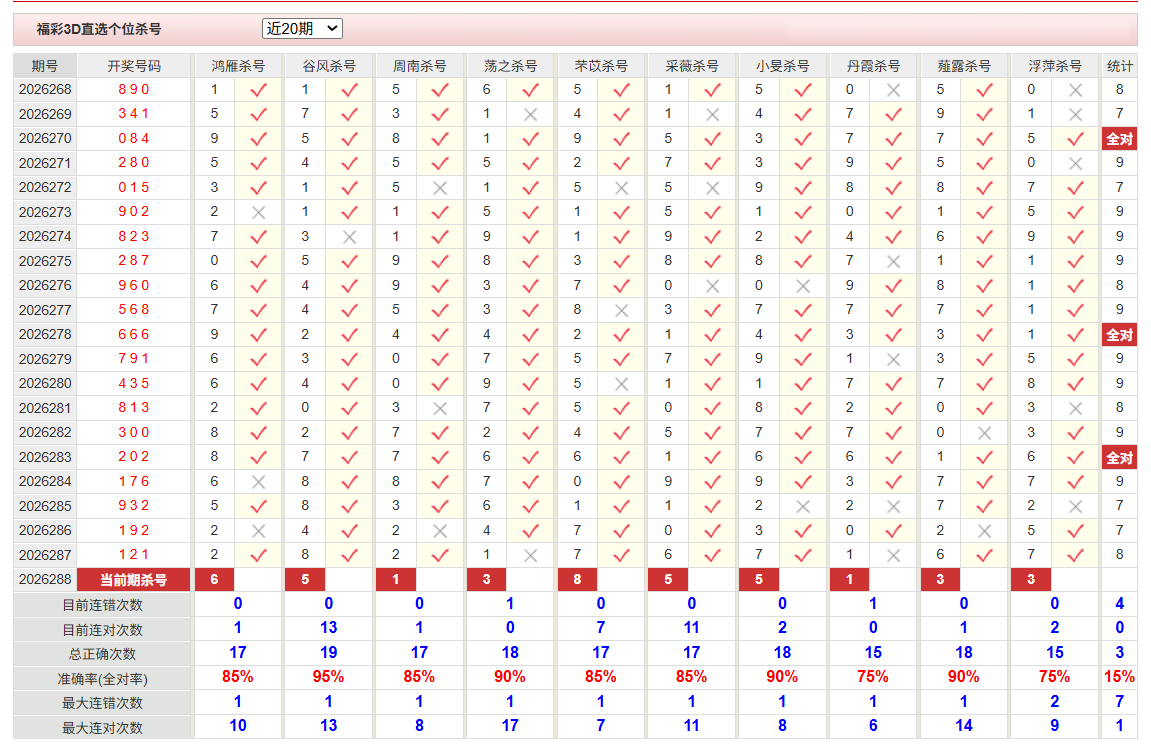Open the 近20期 period dropdown
The image size is (1151, 755).
click(x=302, y=29)
